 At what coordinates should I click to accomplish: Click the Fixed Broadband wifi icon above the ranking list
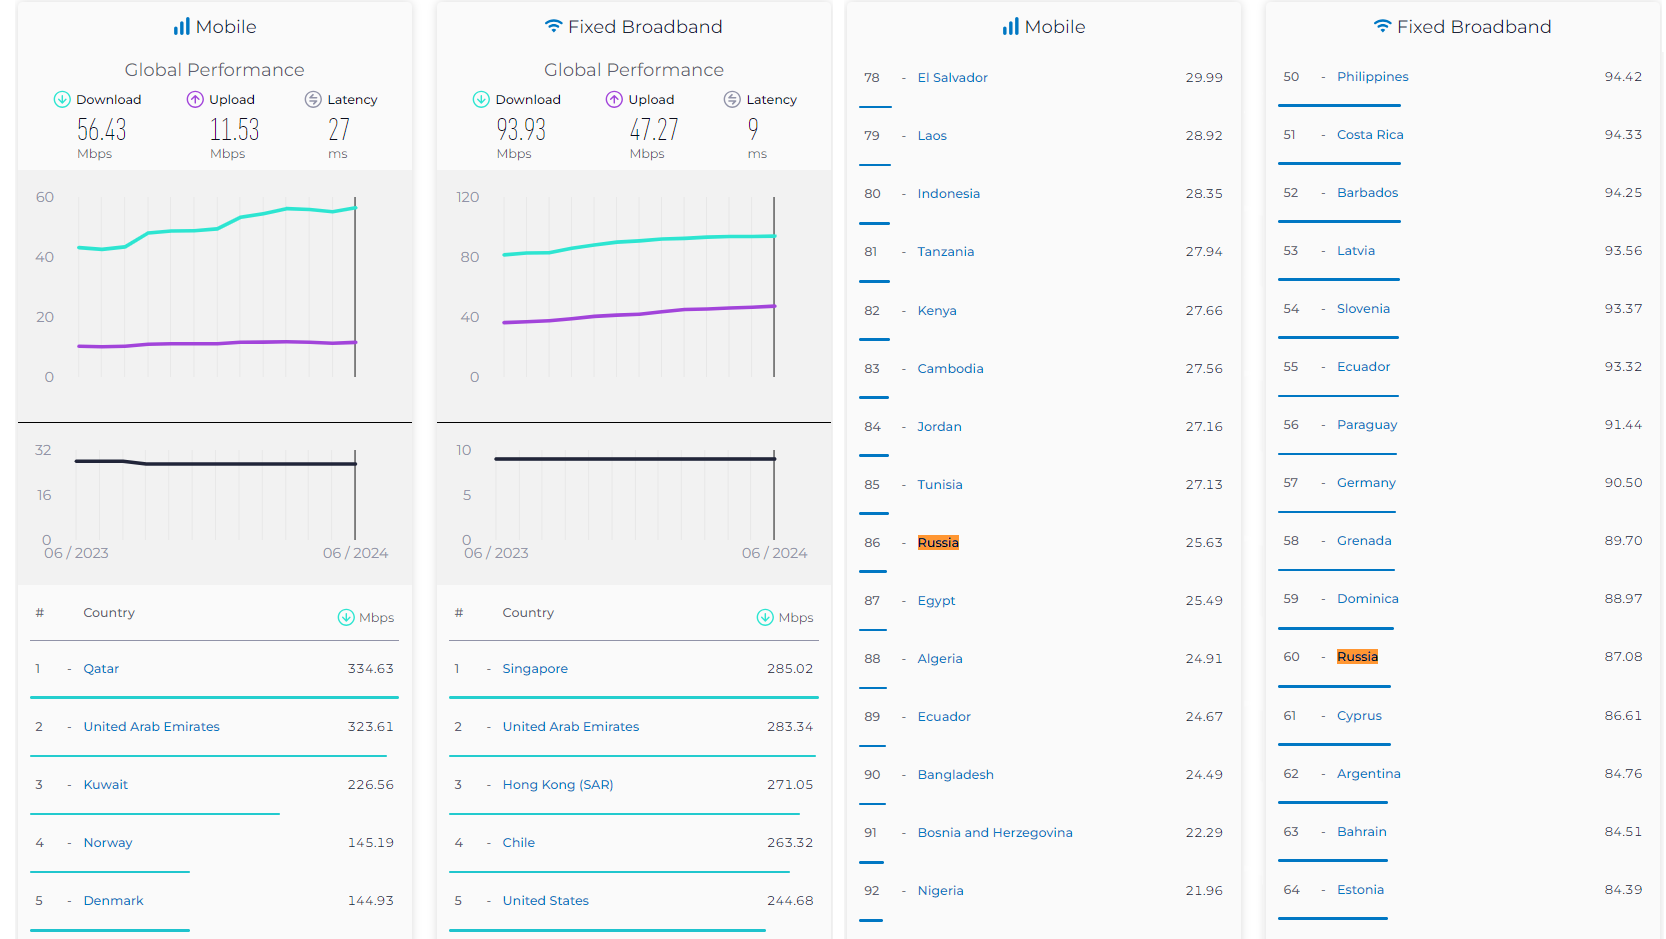click(1382, 26)
